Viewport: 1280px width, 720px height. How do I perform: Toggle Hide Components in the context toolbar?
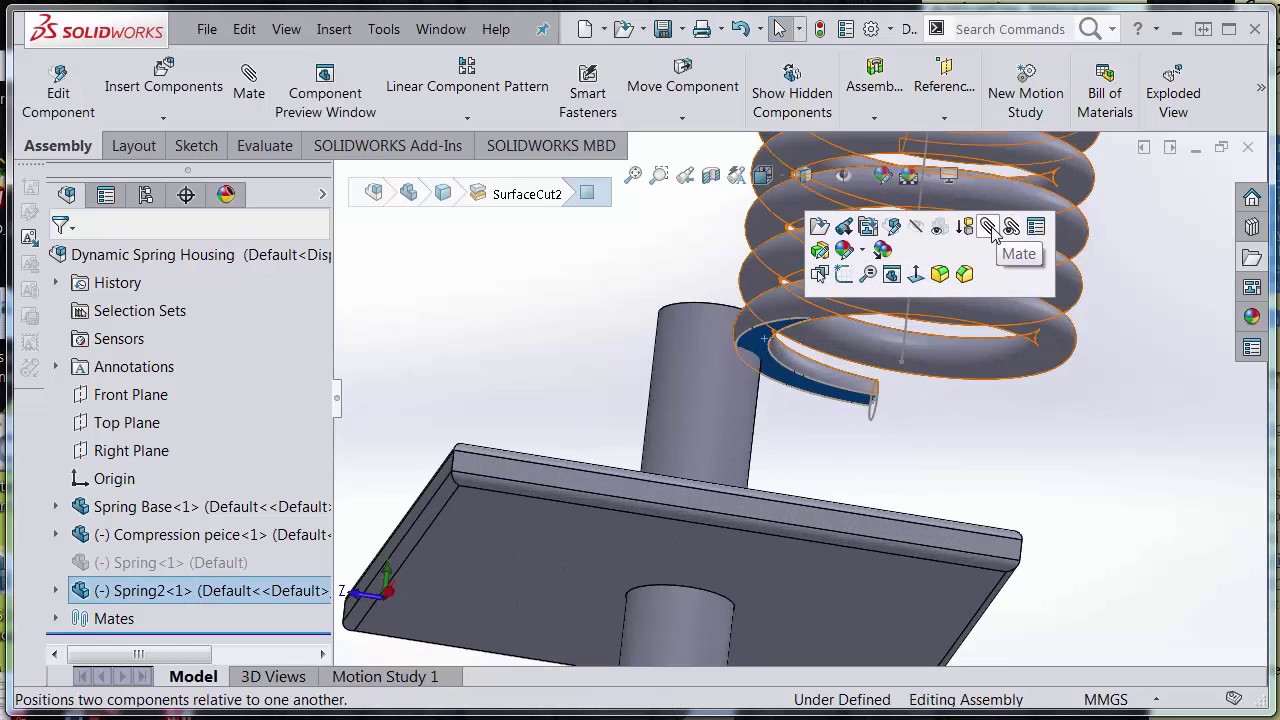(916, 227)
